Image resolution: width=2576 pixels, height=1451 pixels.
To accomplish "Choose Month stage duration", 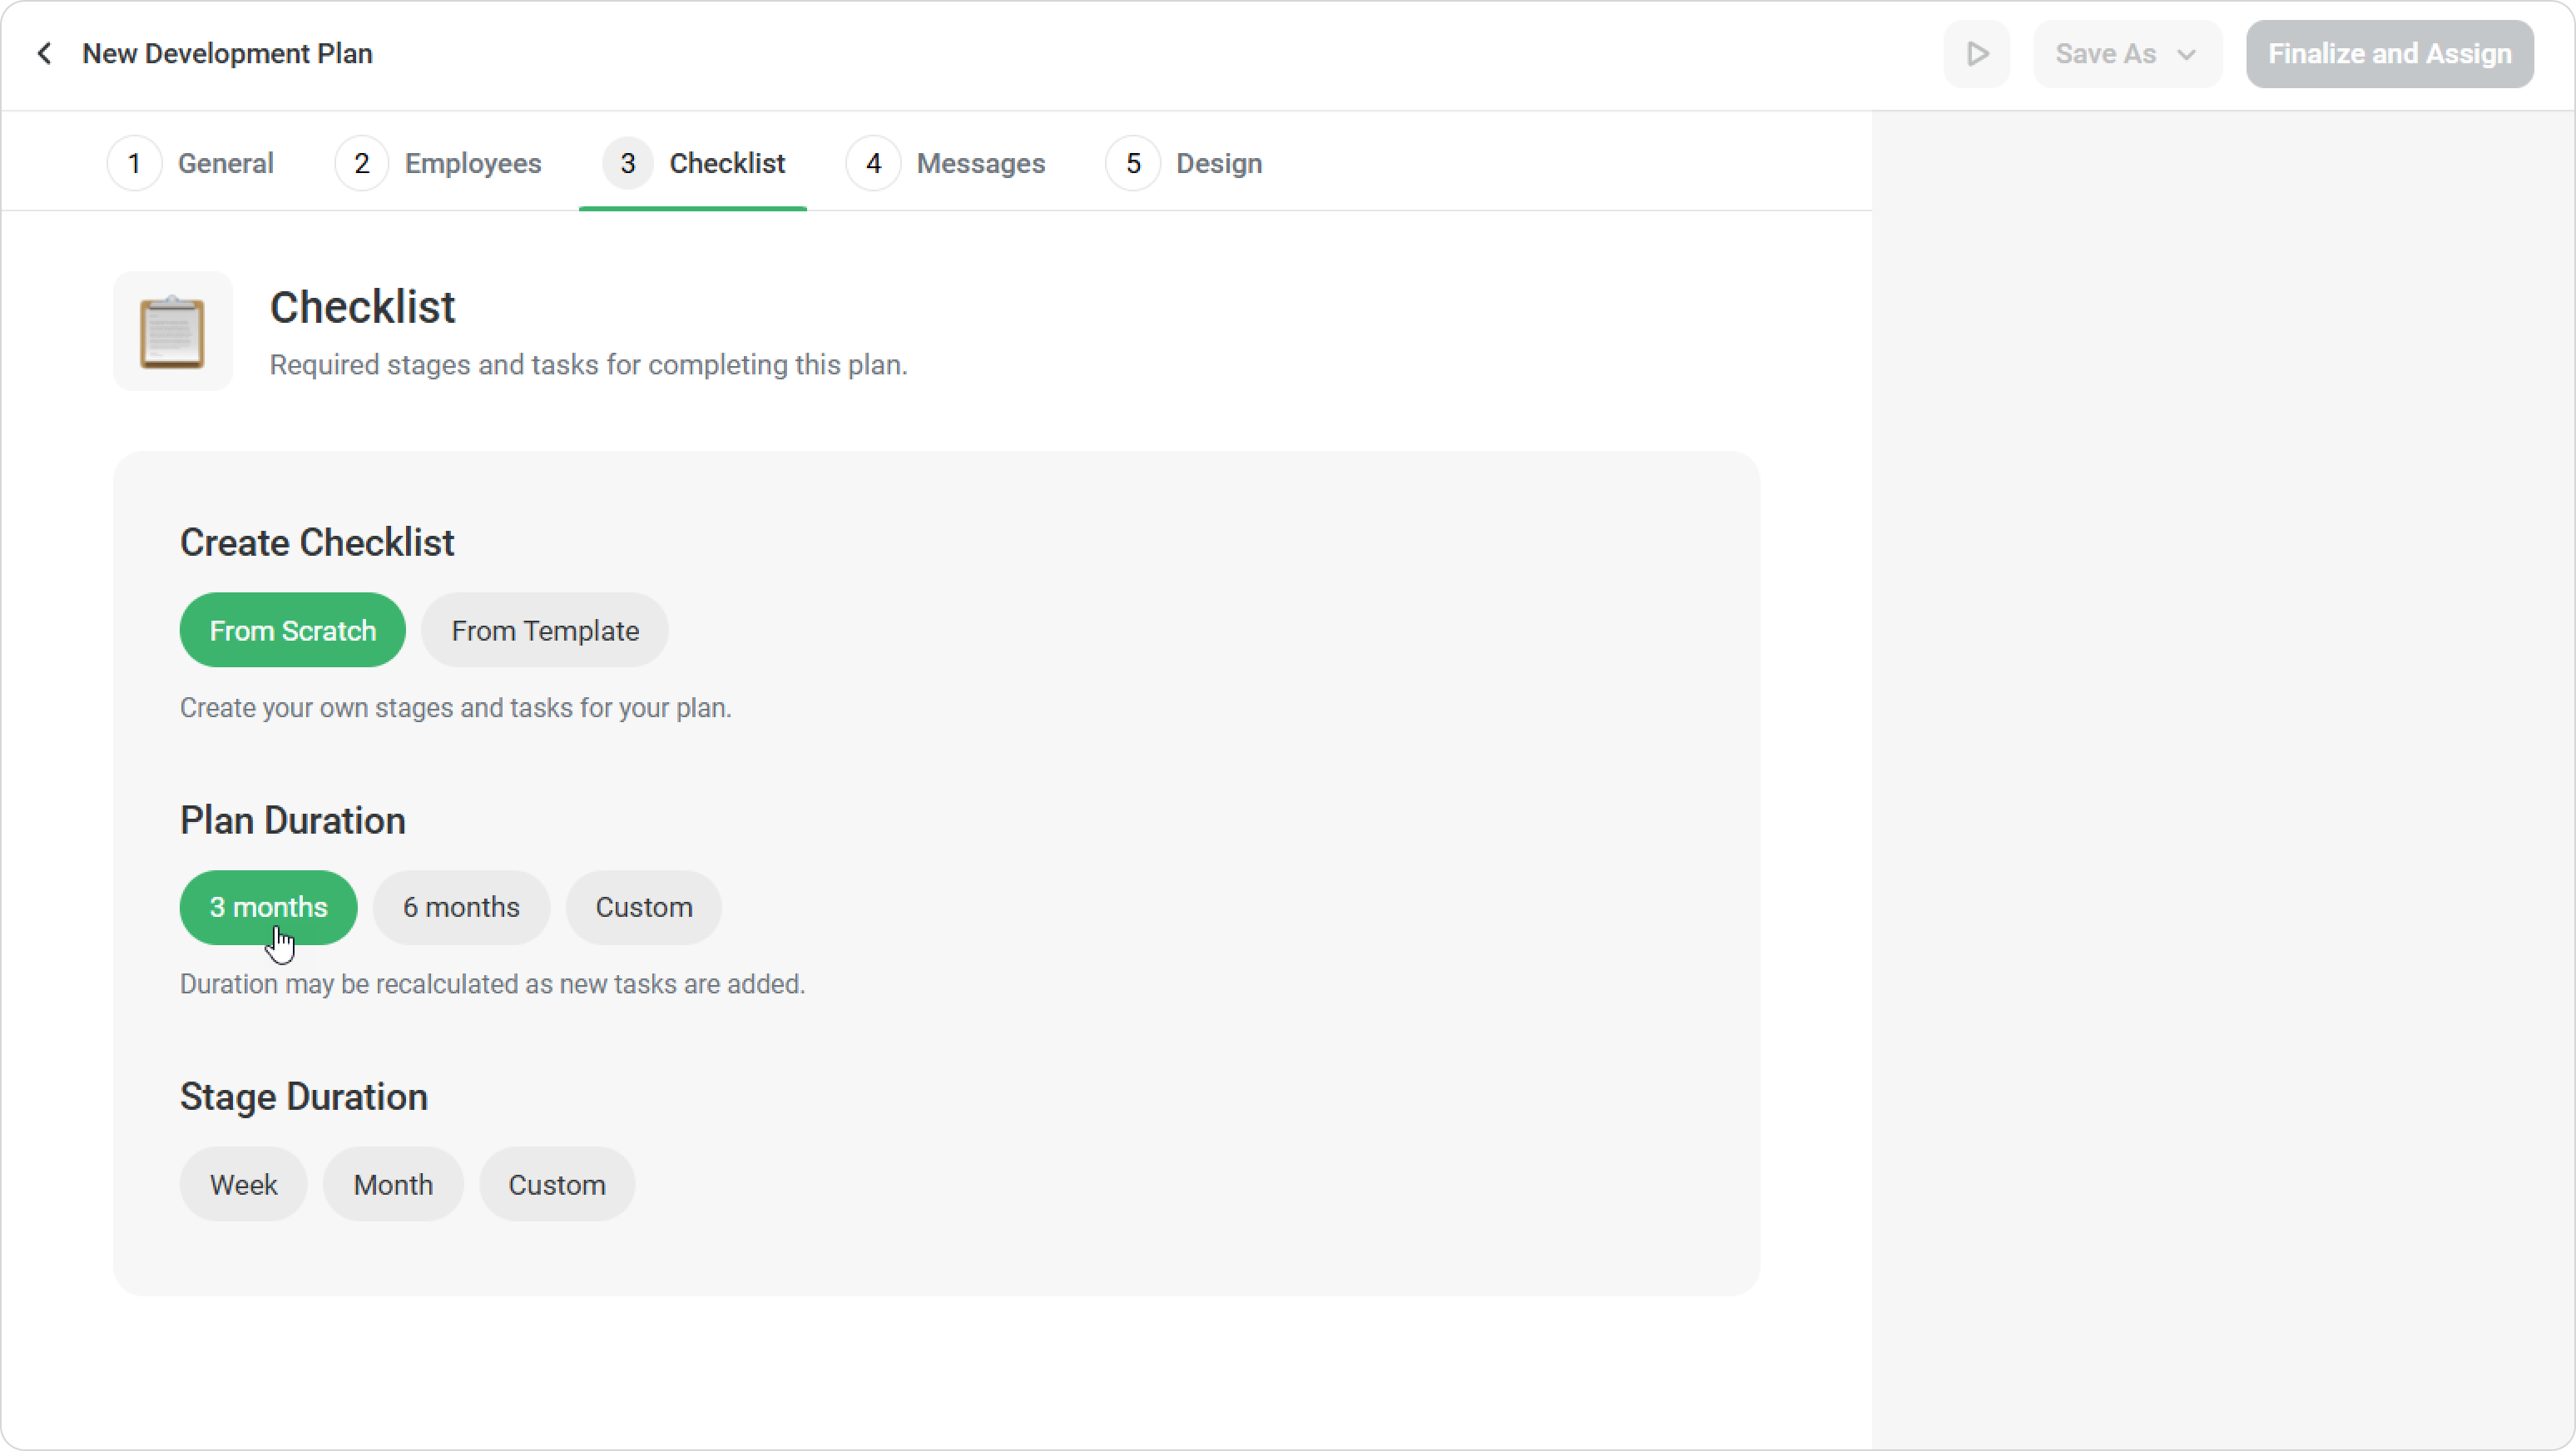I will (393, 1185).
